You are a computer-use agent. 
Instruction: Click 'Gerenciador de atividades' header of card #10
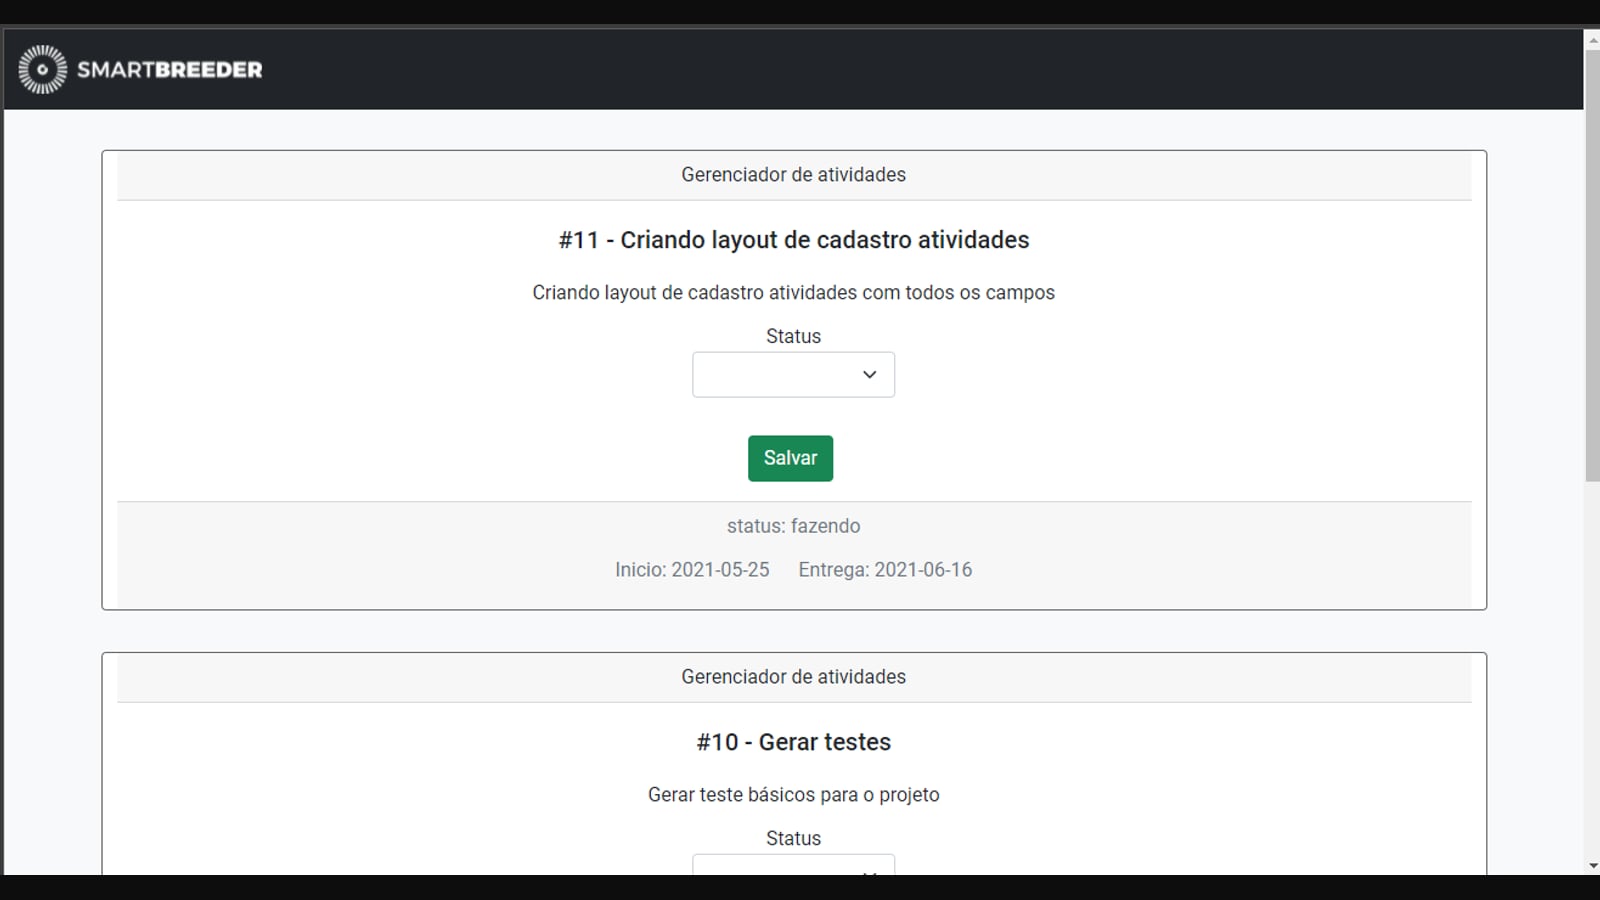click(794, 677)
